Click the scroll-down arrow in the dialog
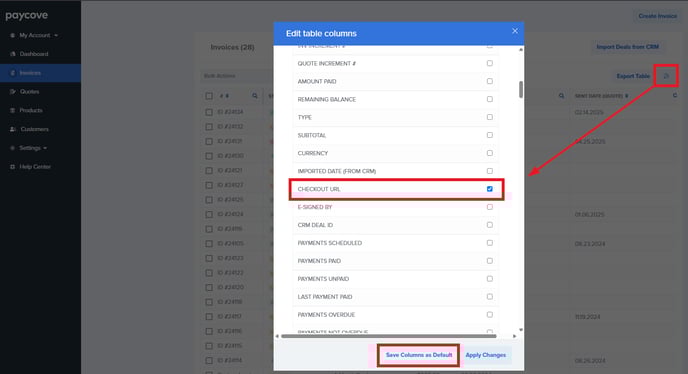 pos(521,330)
